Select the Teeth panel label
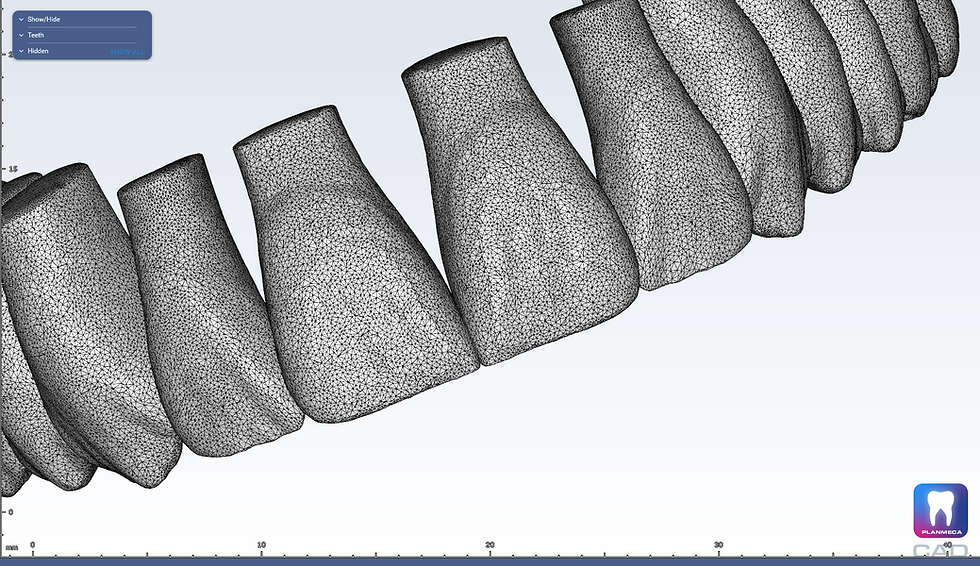This screenshot has height=566, width=980. pos(36,35)
